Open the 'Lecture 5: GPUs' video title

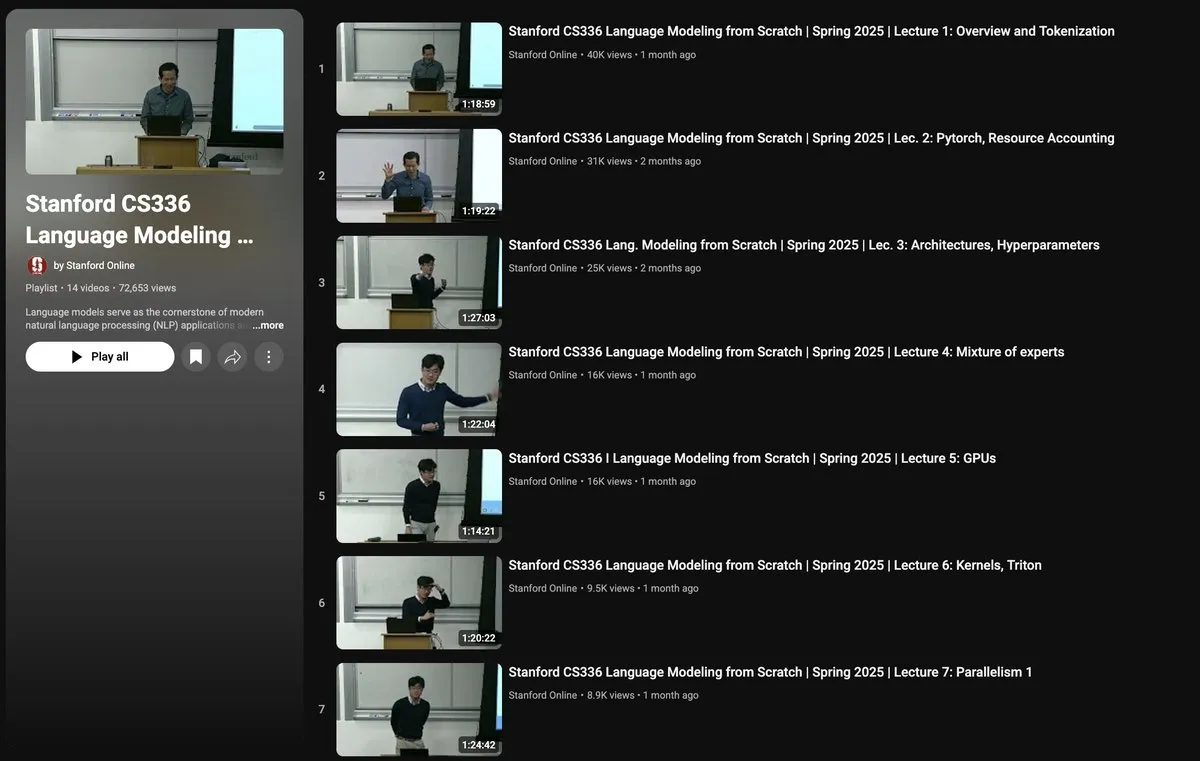pos(752,458)
